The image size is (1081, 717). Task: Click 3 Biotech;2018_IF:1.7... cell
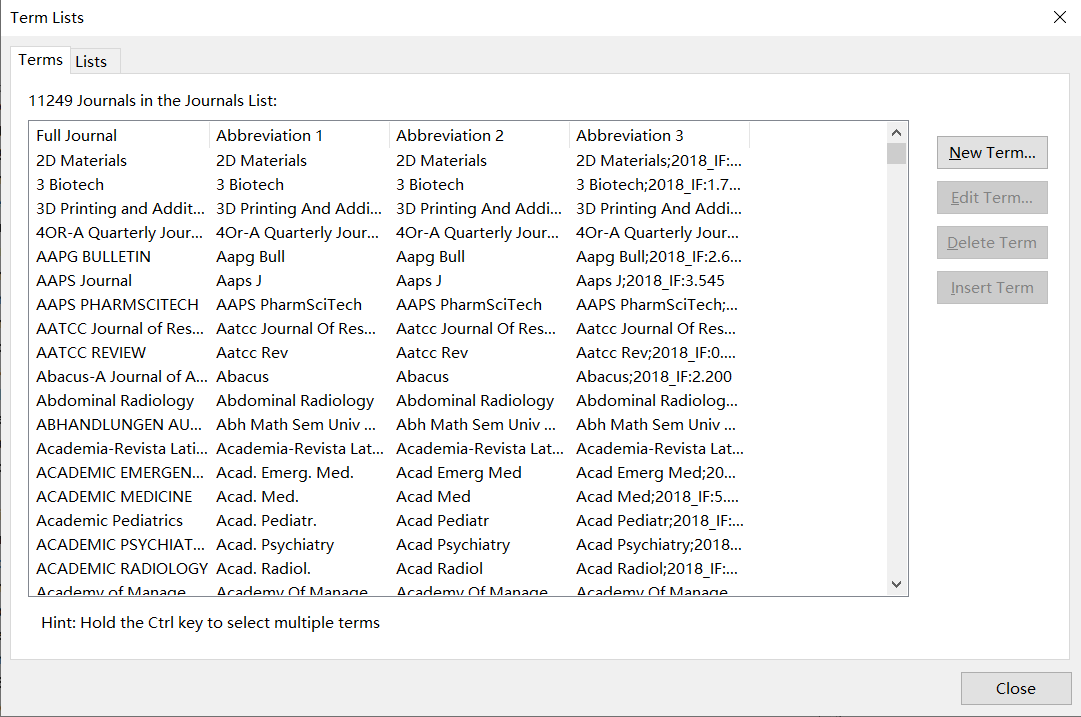[x=658, y=185]
